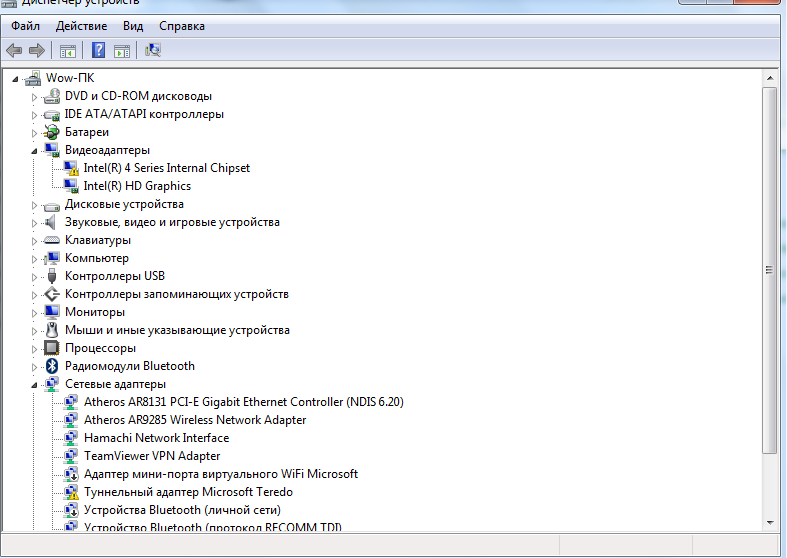
Task: Click the IDE ATA/ATAPI контроллеры icon
Action: pos(52,114)
